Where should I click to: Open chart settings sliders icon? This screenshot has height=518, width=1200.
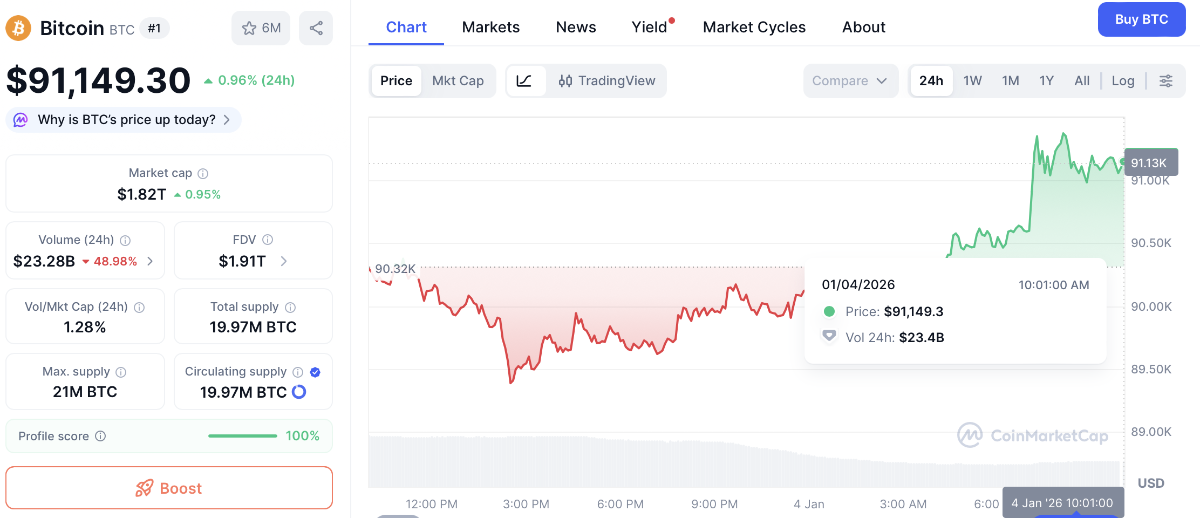click(1166, 81)
